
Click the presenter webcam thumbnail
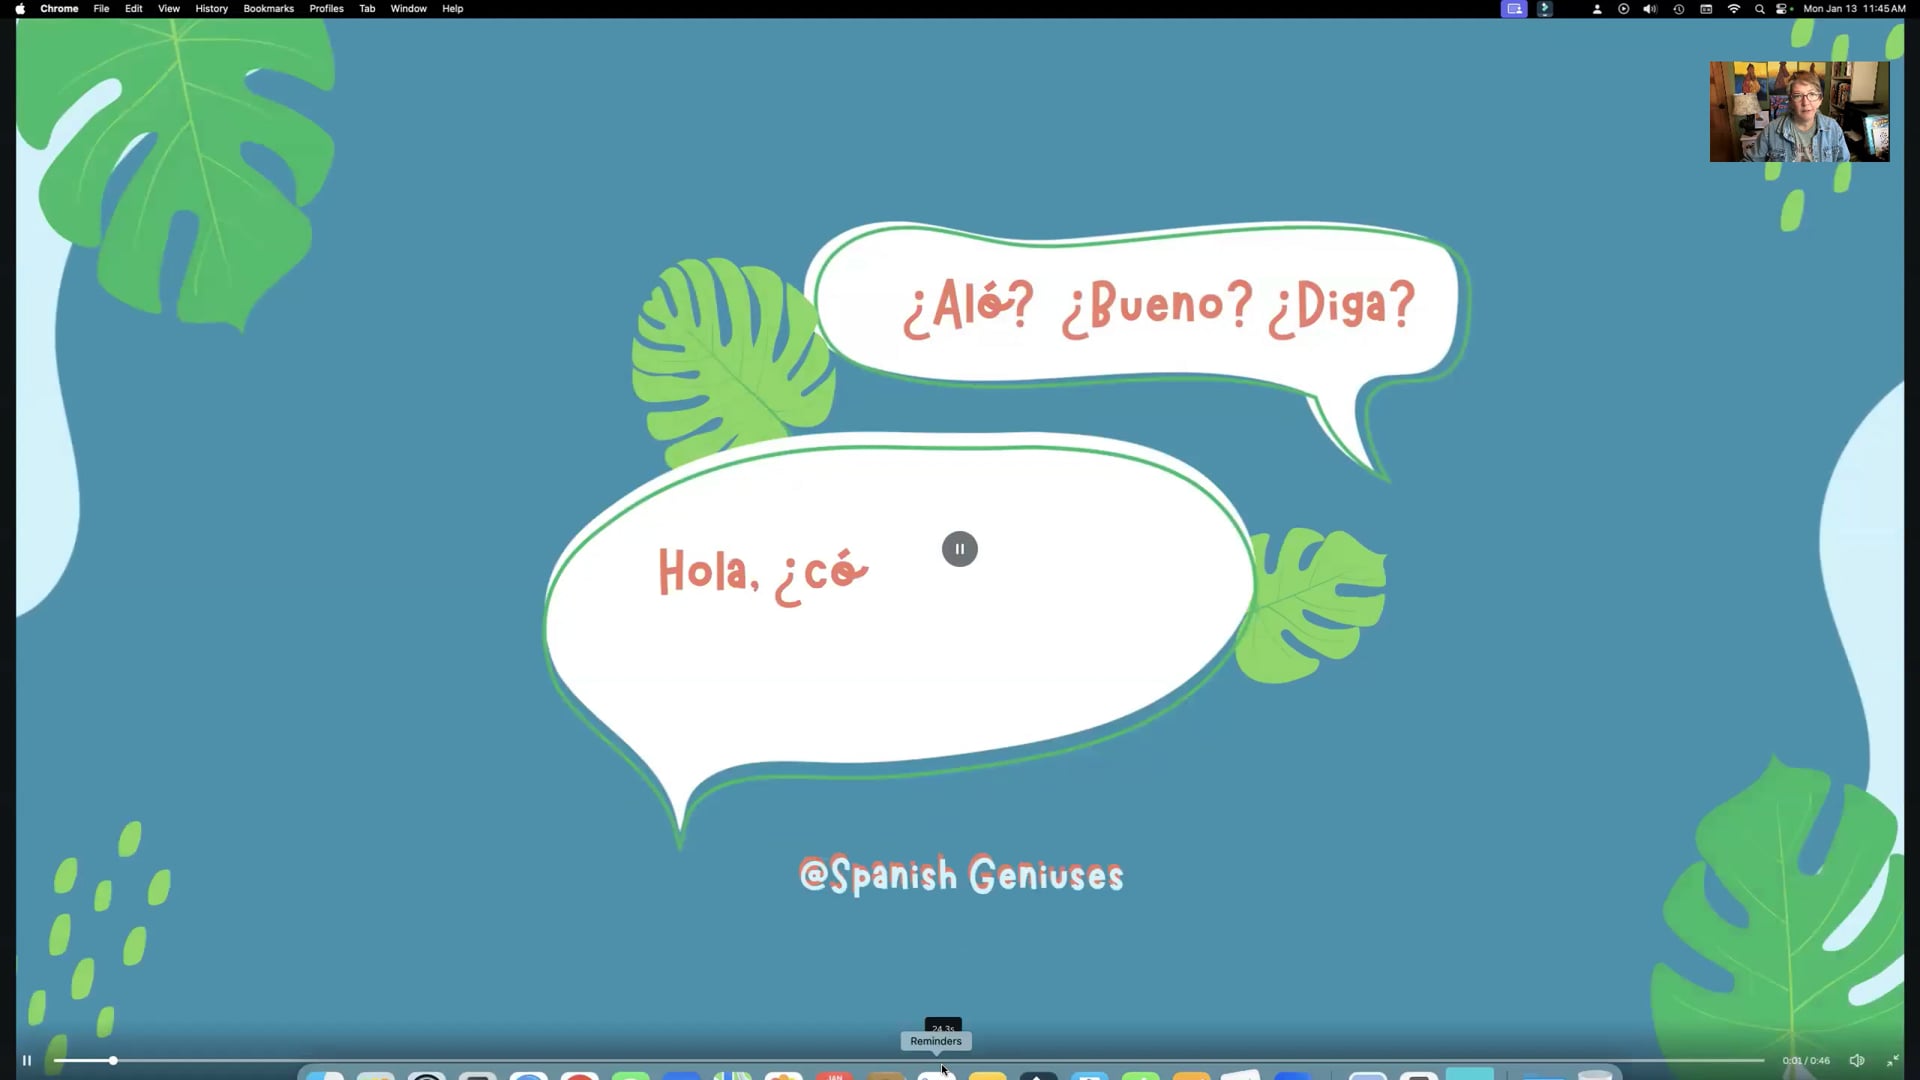1799,112
